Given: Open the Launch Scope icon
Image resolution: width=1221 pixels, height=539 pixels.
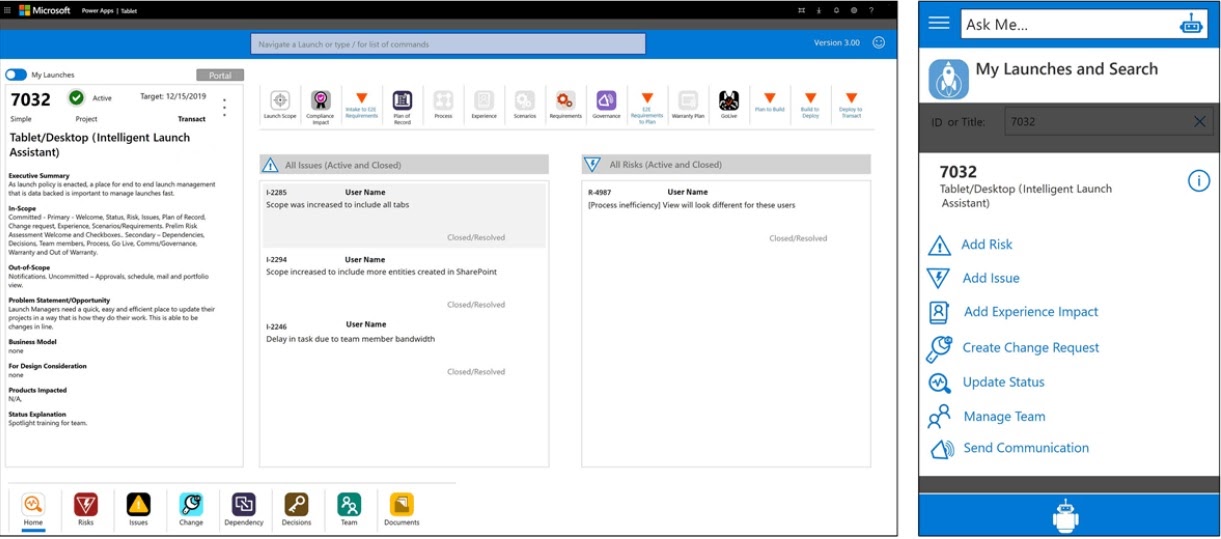Looking at the screenshot, I should pyautogui.click(x=280, y=100).
